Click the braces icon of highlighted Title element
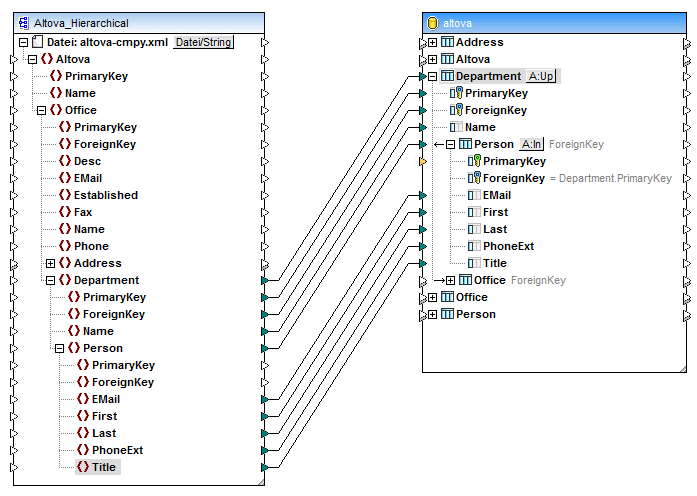The width and height of the screenshot is (697, 496). click(83, 467)
